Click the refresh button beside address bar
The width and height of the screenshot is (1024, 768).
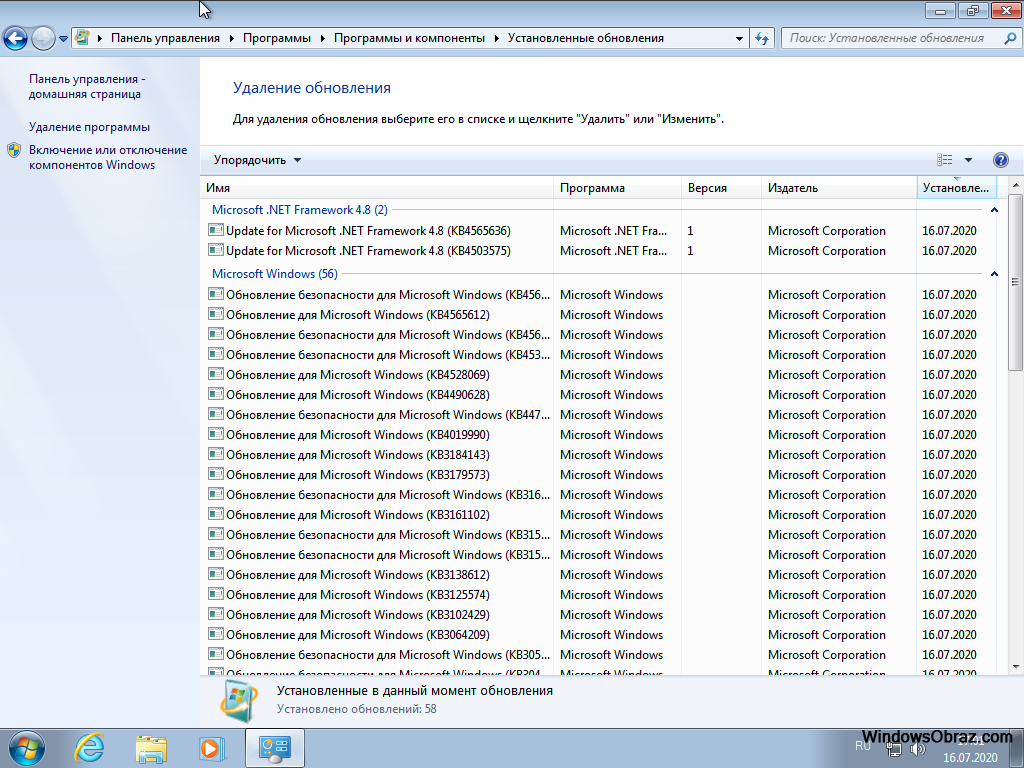point(762,38)
